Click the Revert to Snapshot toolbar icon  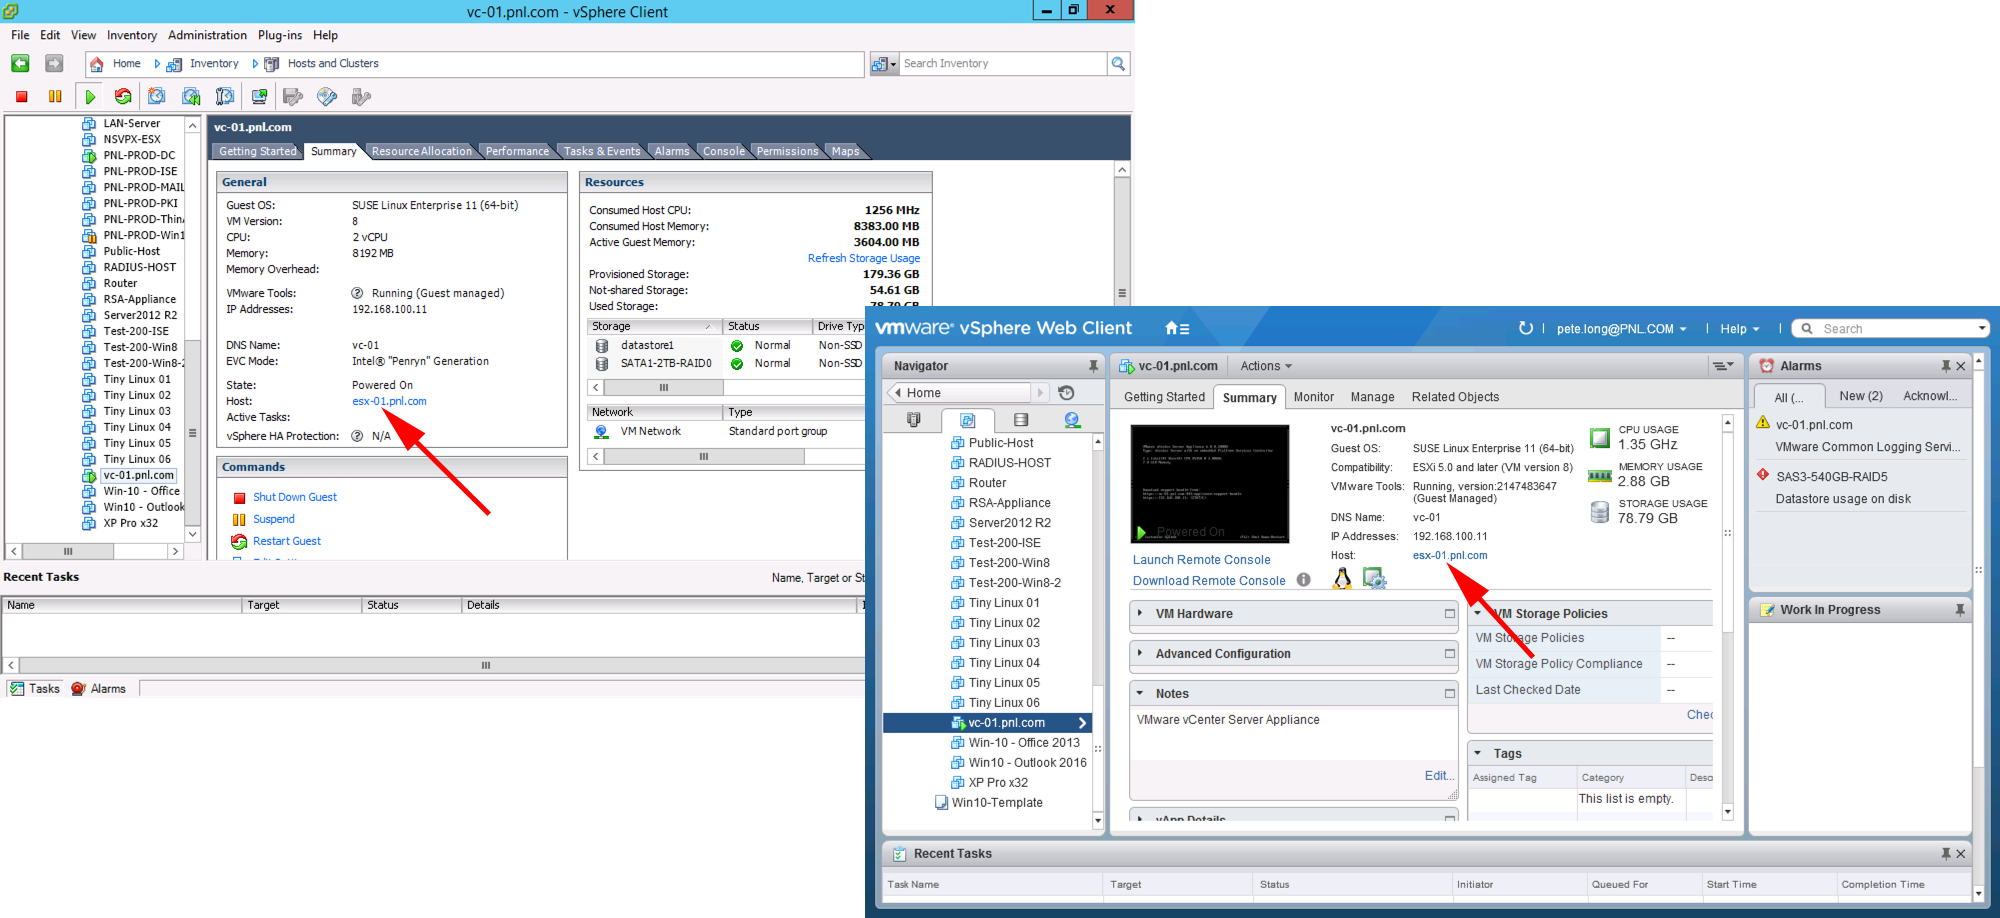click(191, 97)
